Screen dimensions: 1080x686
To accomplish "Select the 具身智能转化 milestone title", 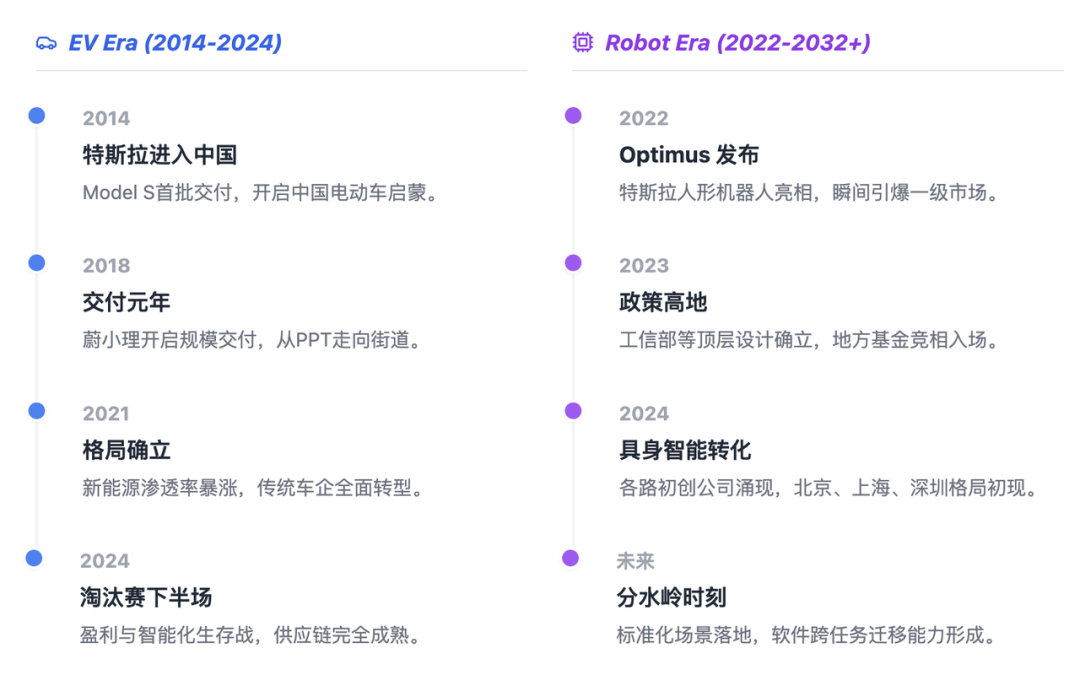I will (x=685, y=450).
